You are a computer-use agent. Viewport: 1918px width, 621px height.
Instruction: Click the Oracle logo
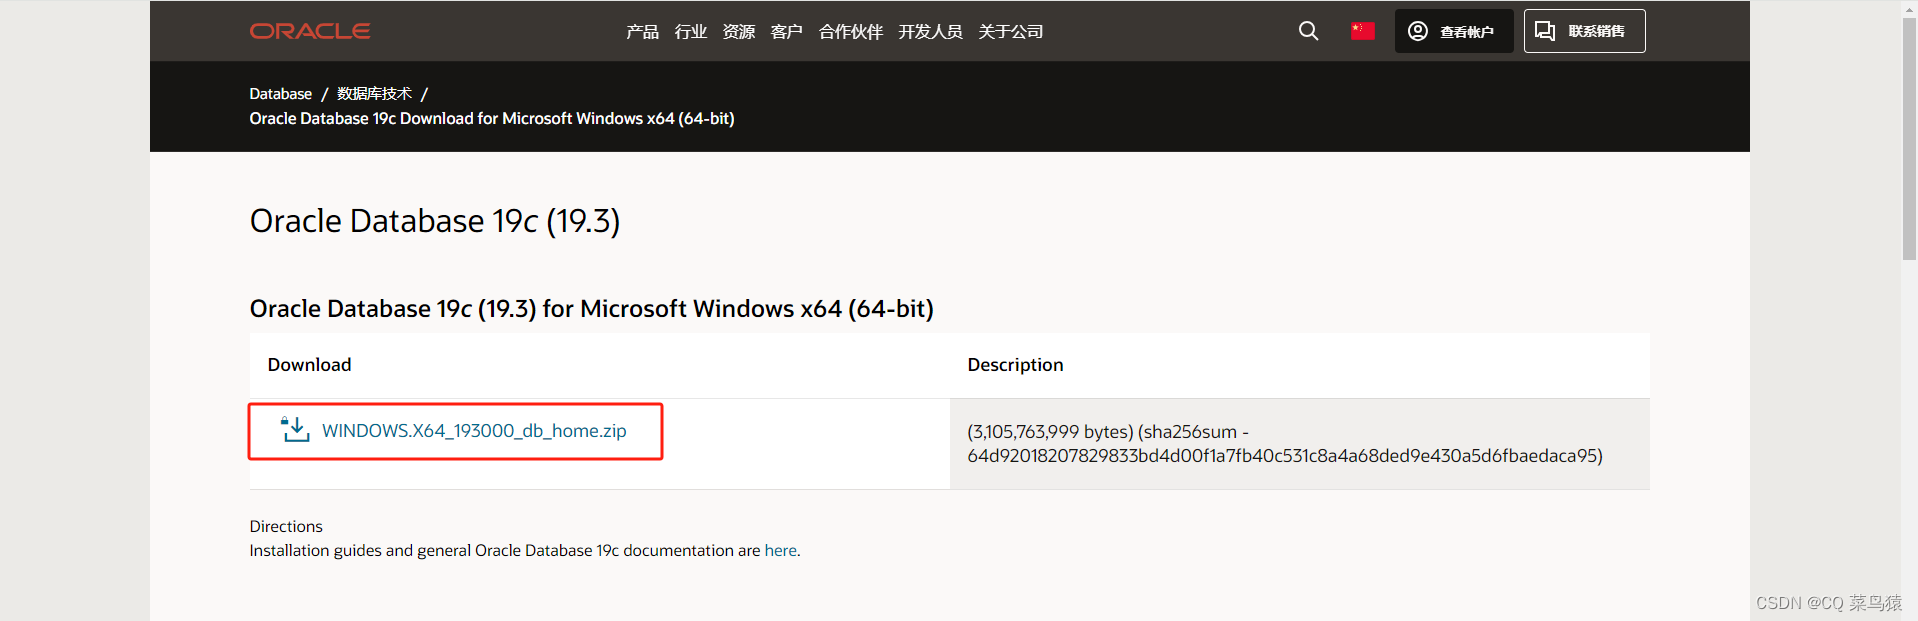[309, 31]
